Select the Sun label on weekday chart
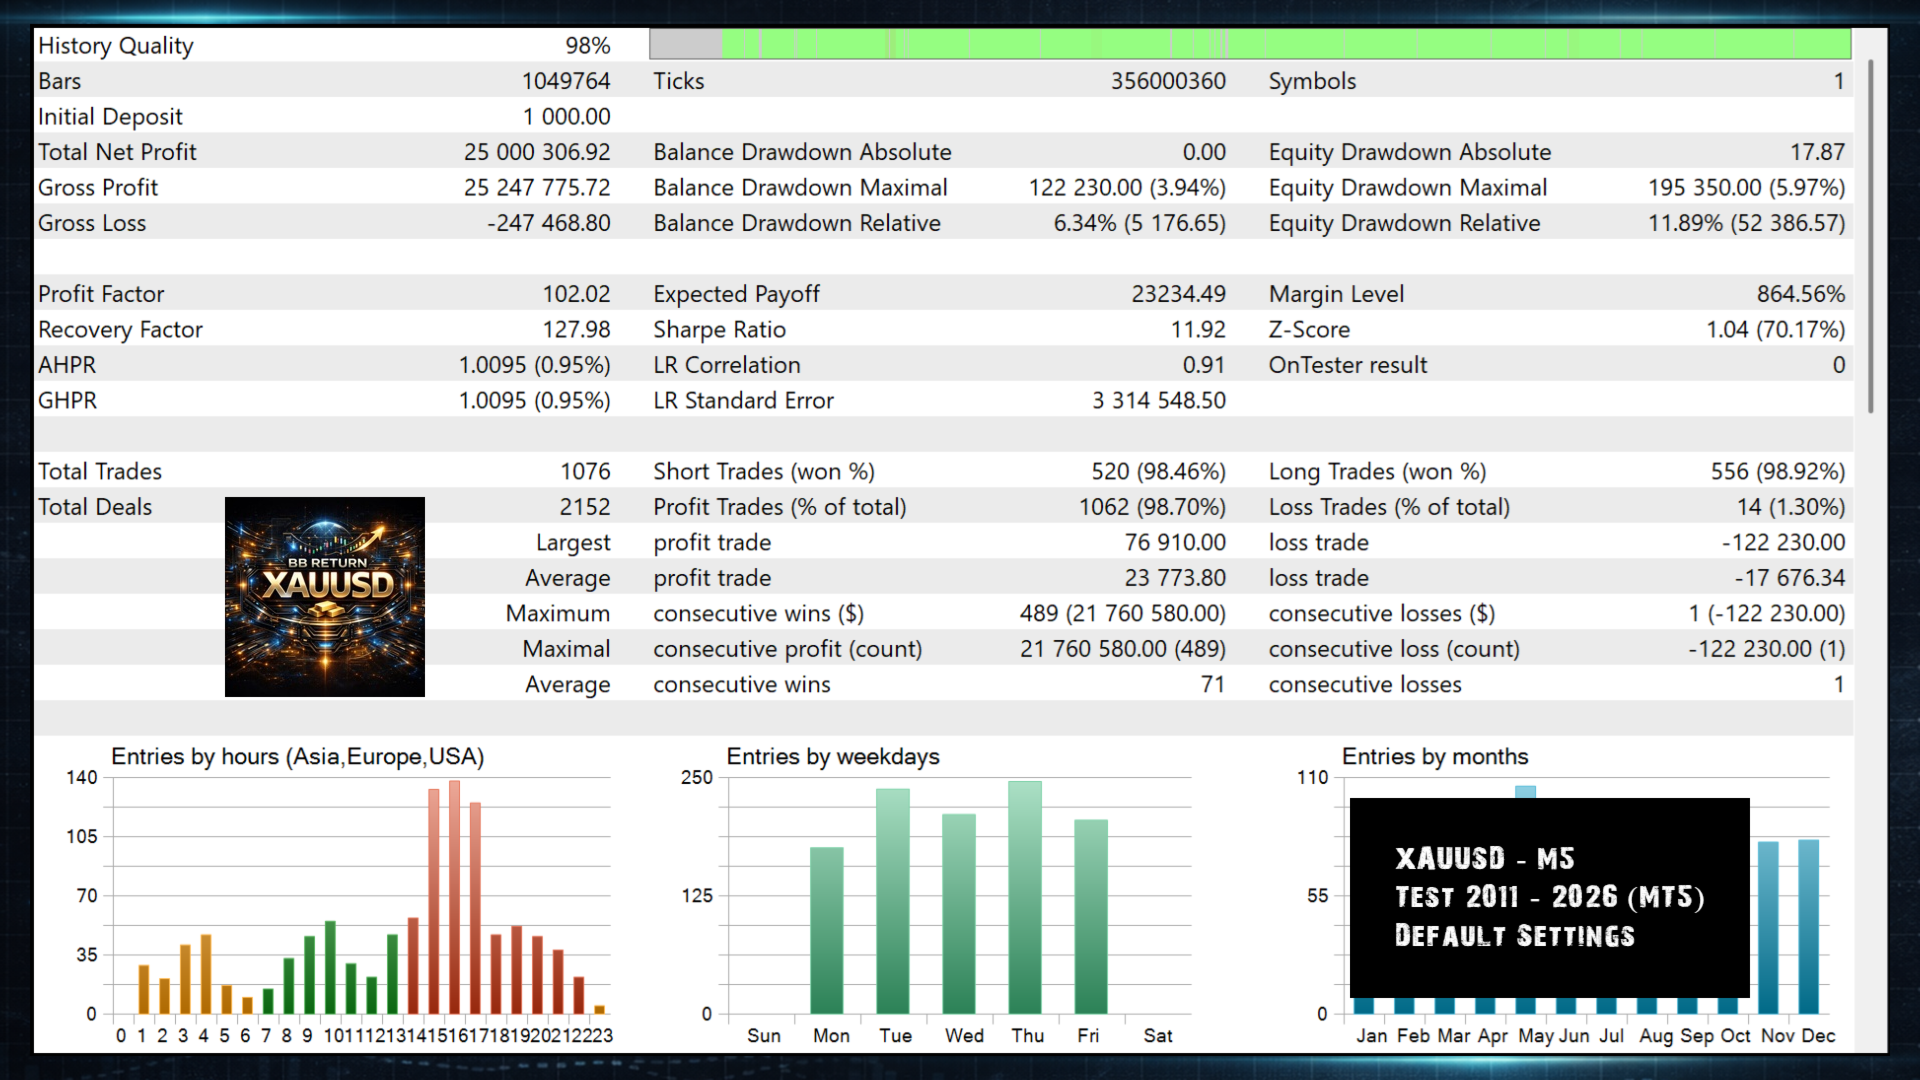Screen dimensions: 1920x1080 [x=764, y=1036]
